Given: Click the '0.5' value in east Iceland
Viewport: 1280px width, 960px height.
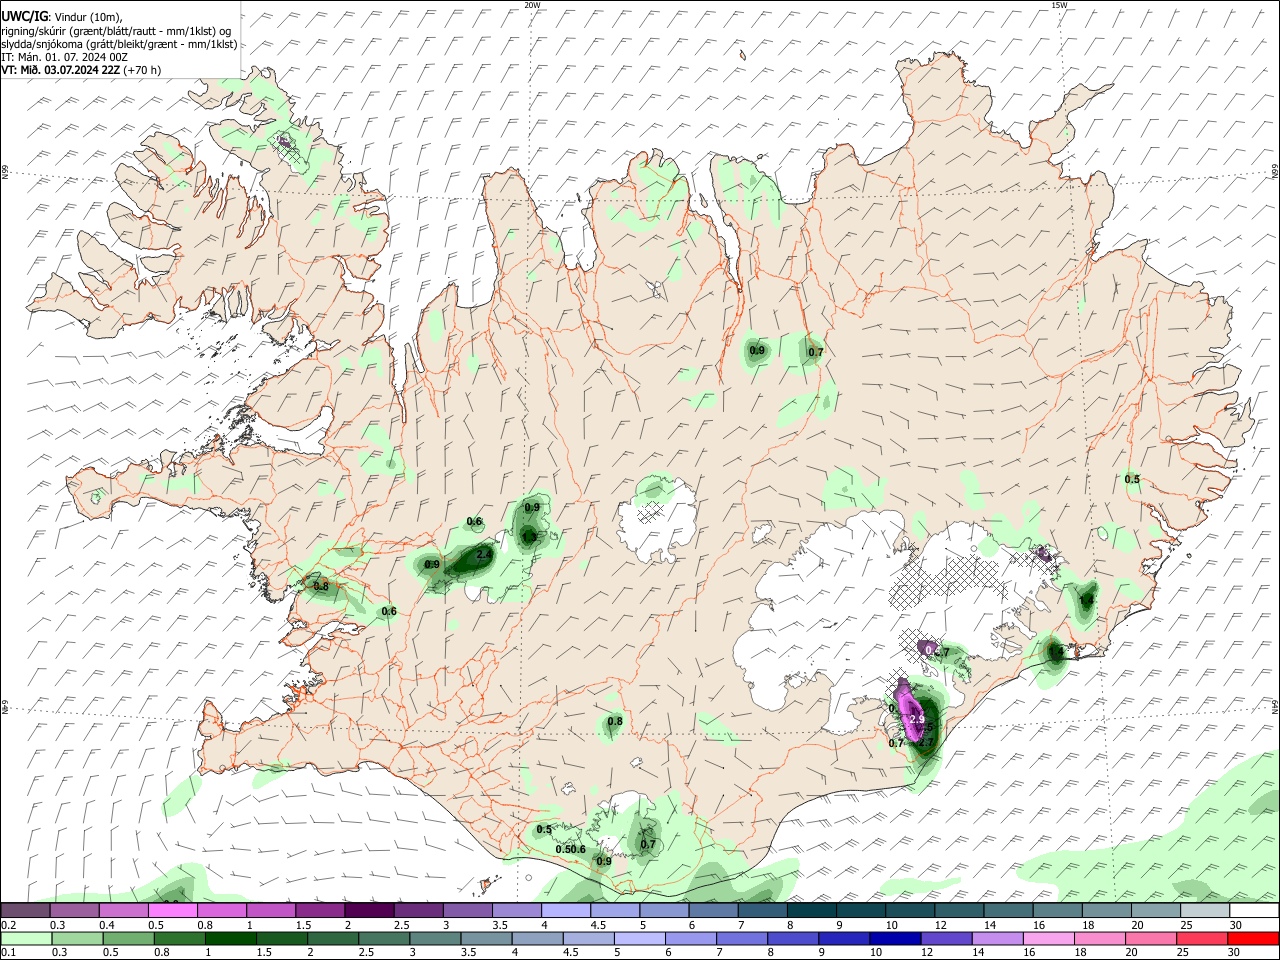Looking at the screenshot, I should (1132, 479).
